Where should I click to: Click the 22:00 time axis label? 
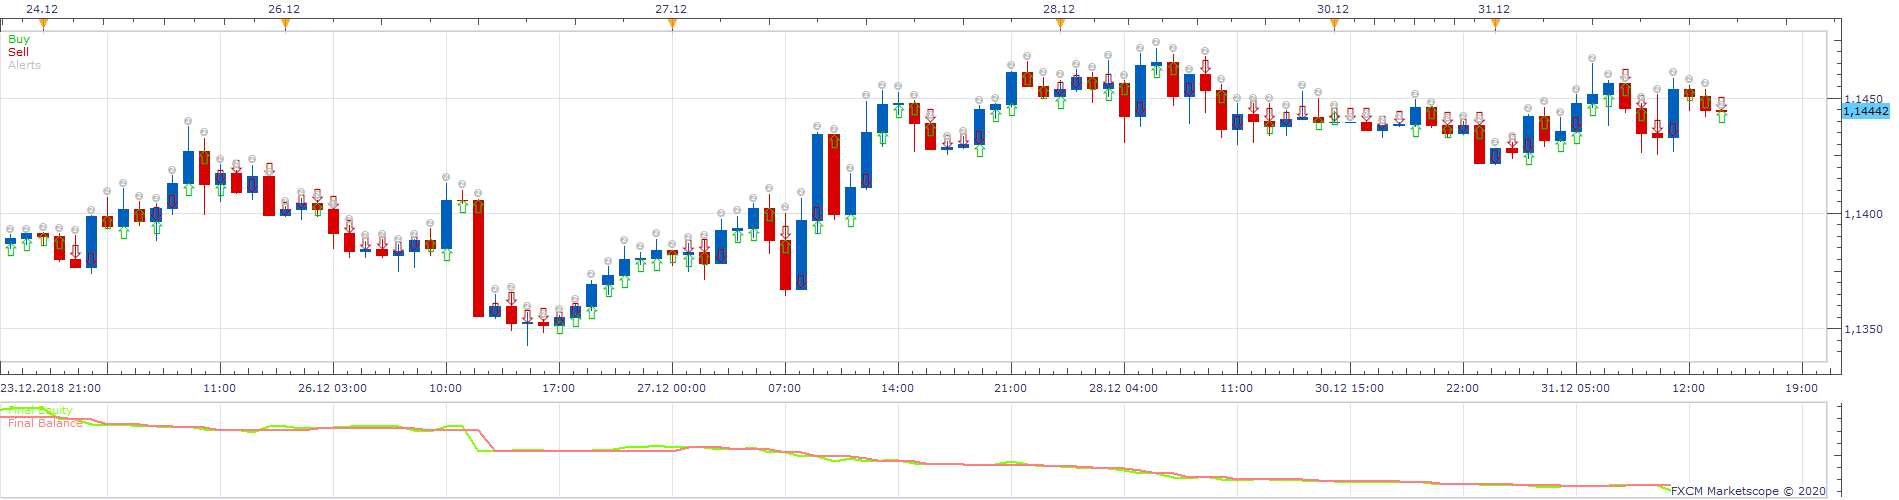point(1462,388)
